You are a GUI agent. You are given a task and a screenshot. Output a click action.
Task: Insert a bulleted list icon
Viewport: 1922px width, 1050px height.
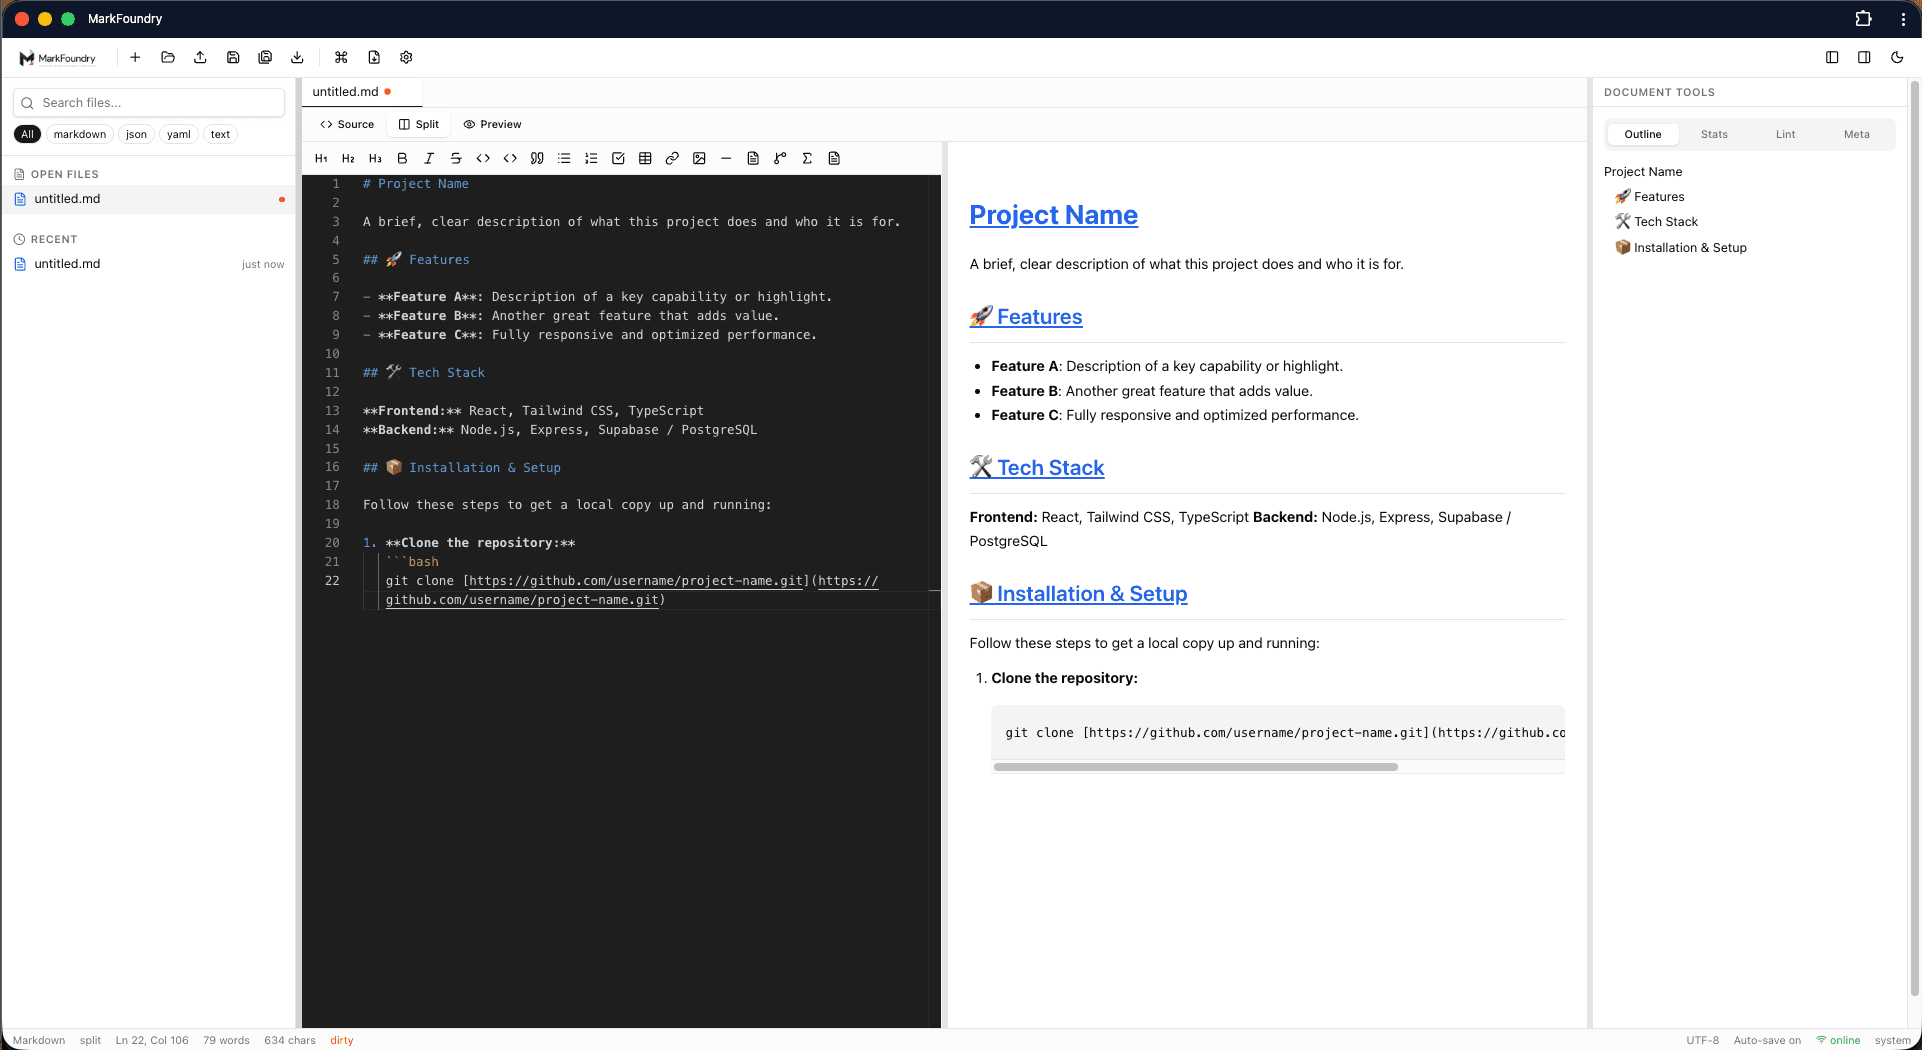564,158
